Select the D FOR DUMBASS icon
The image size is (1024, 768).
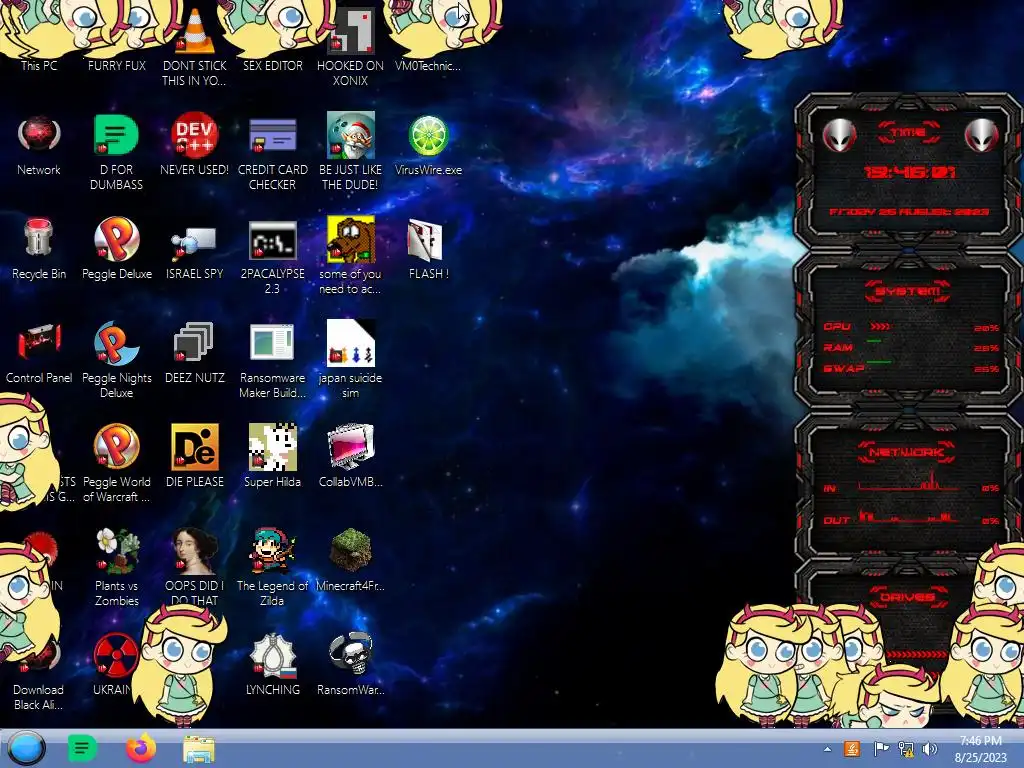click(116, 136)
